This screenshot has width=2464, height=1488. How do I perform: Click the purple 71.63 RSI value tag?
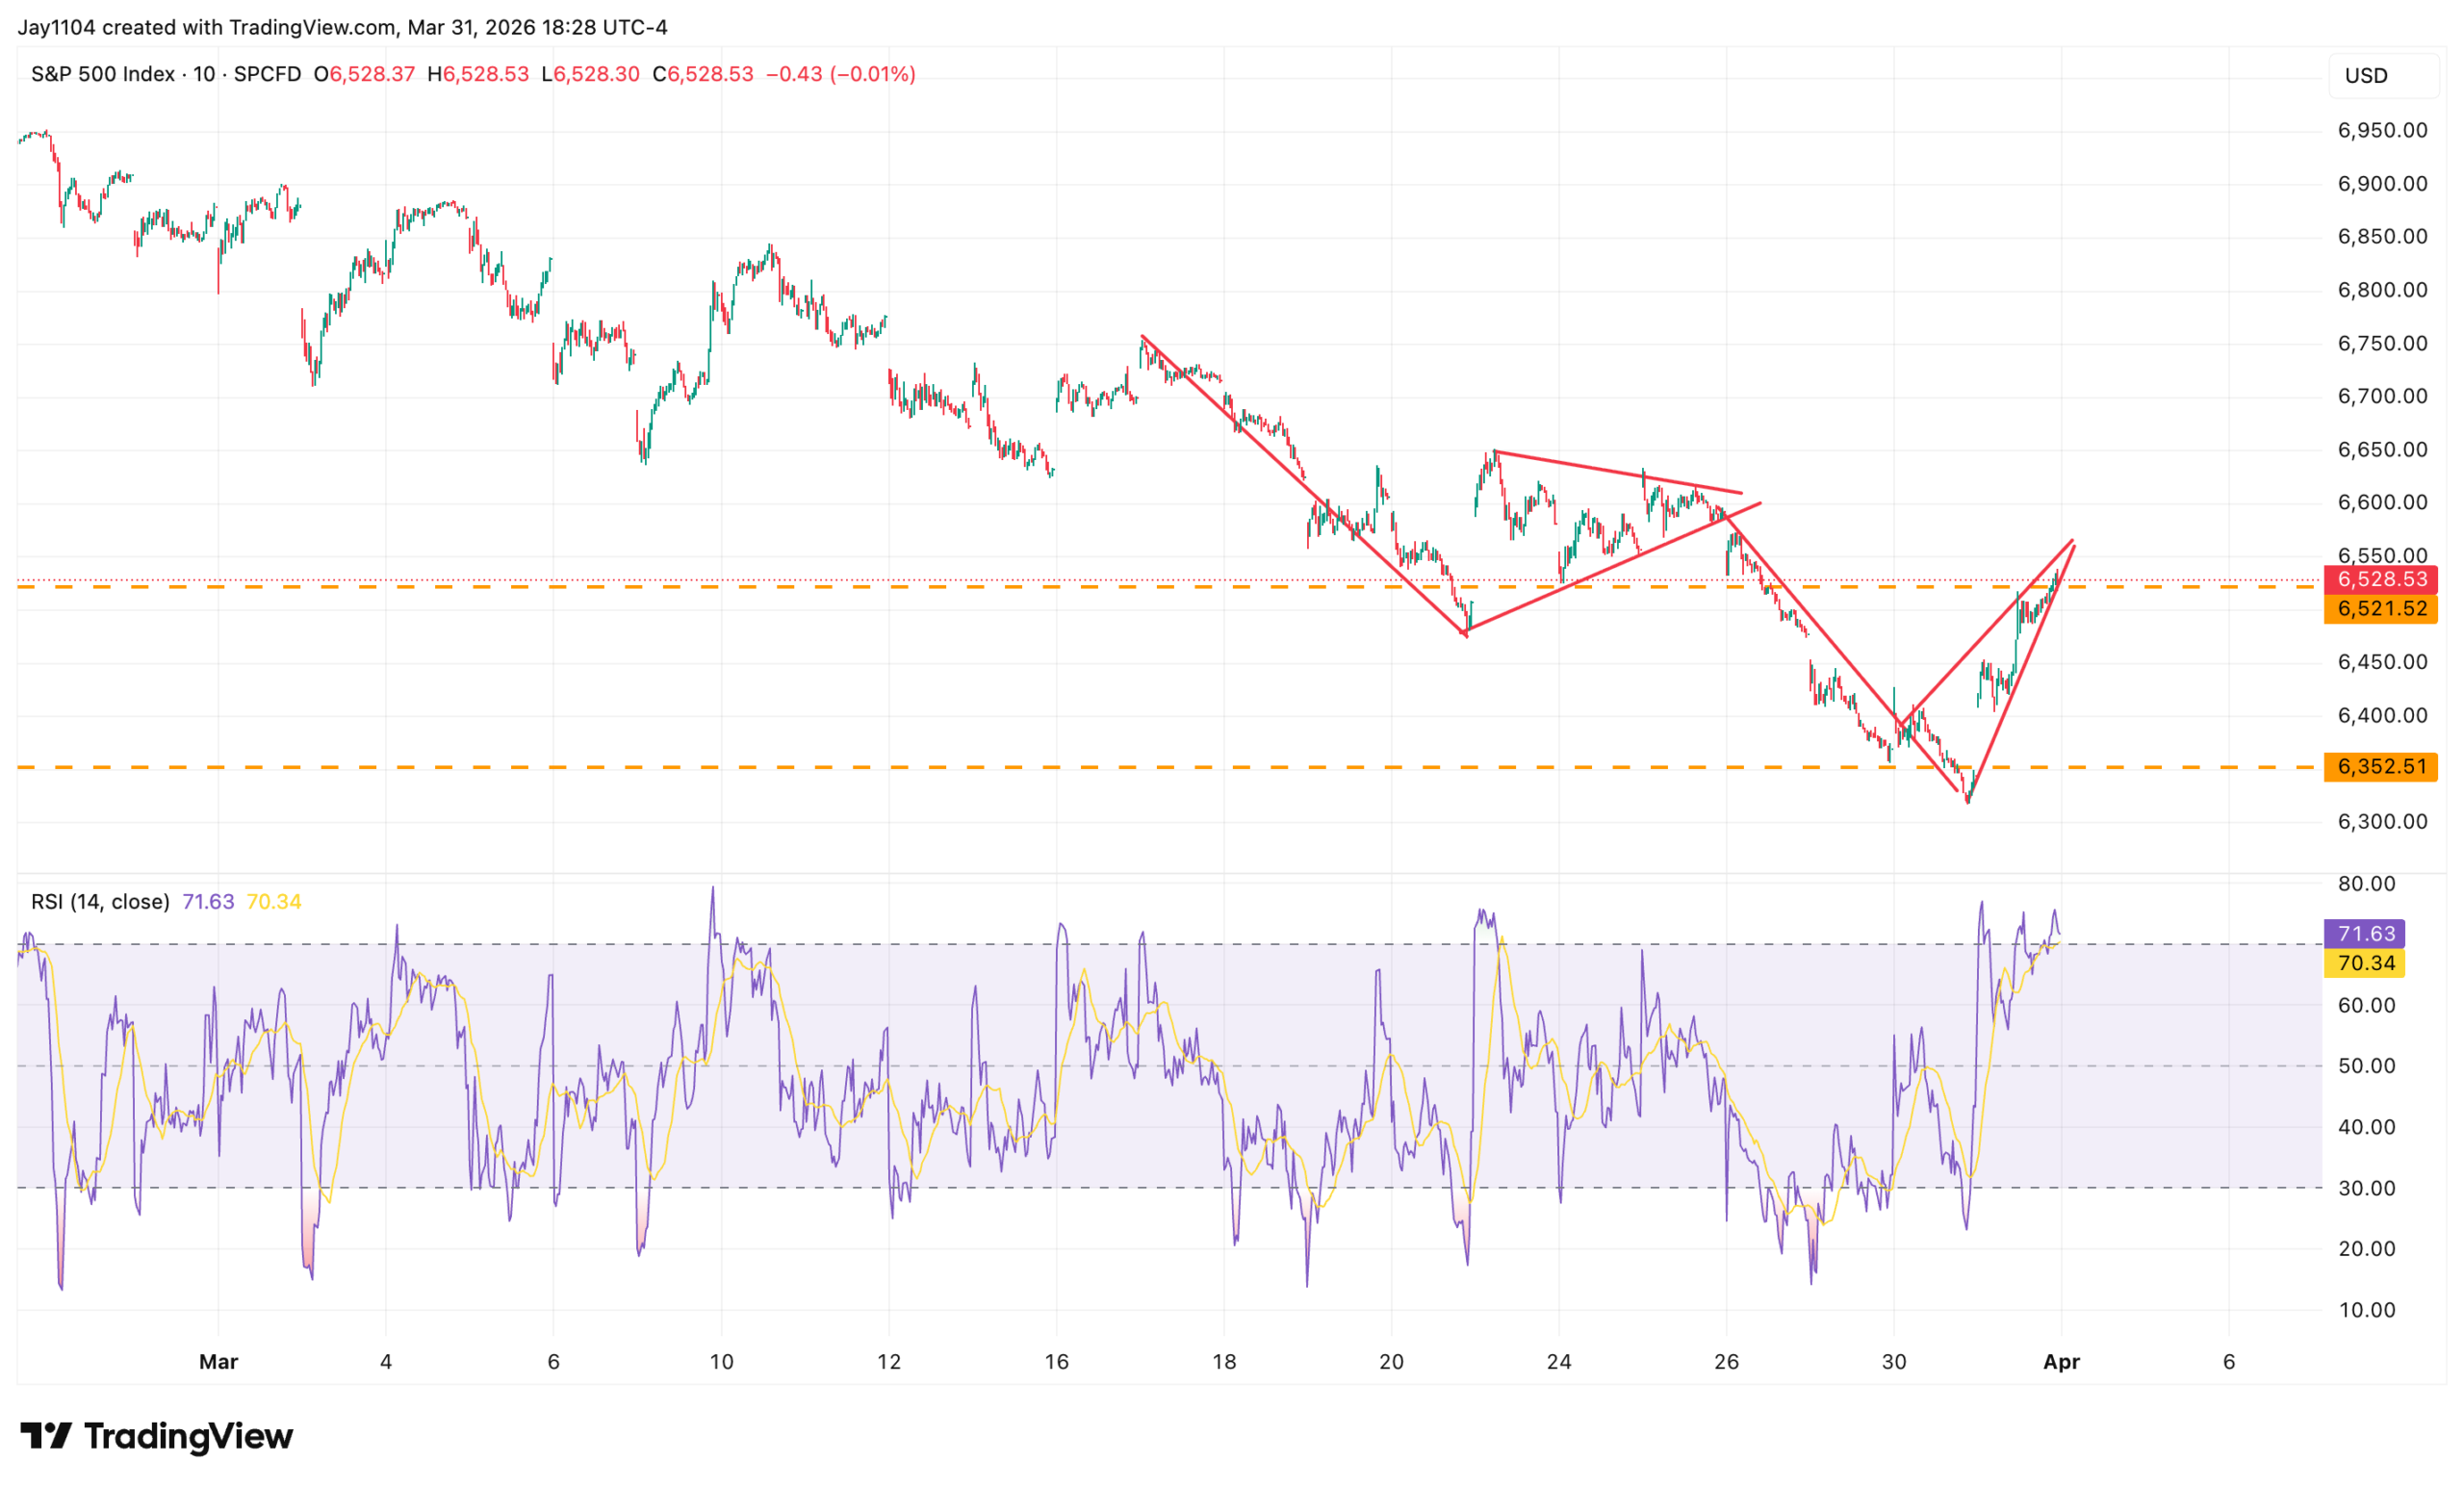(x=2366, y=933)
